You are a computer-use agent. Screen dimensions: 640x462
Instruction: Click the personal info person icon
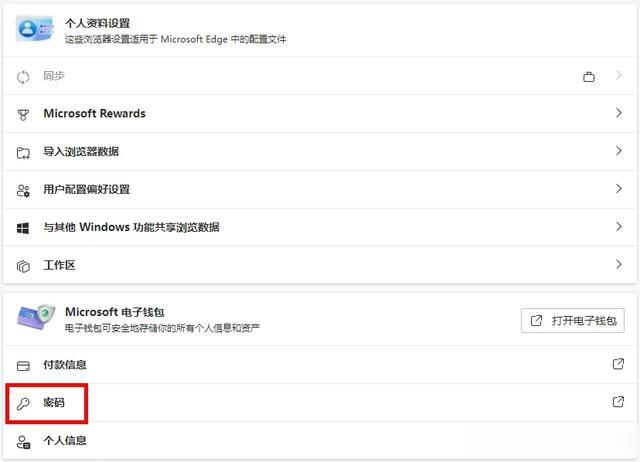(x=23, y=442)
